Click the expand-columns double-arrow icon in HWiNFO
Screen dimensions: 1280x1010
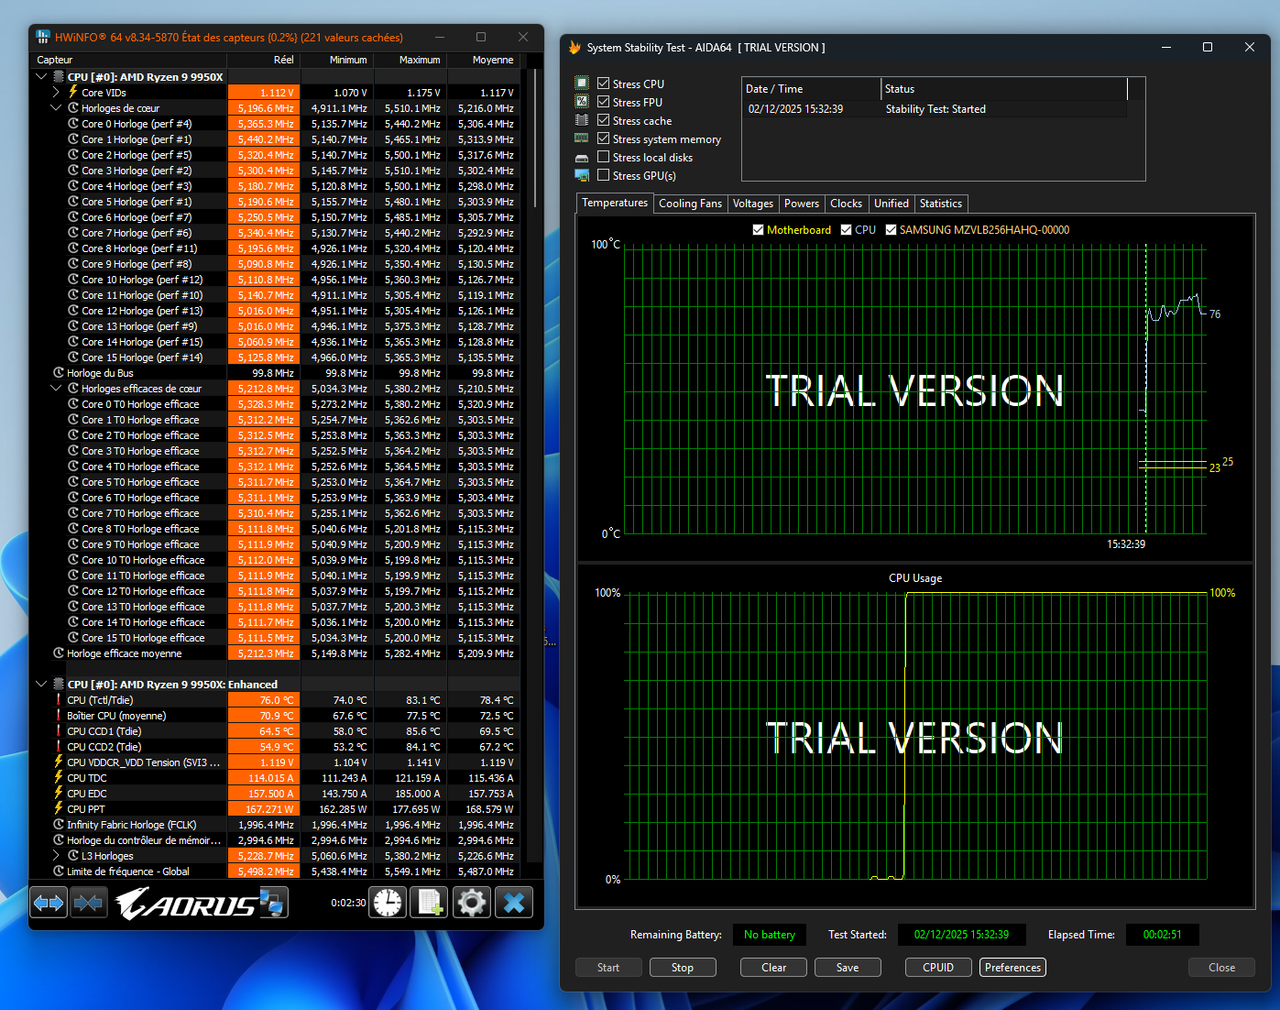pyautogui.click(x=49, y=903)
